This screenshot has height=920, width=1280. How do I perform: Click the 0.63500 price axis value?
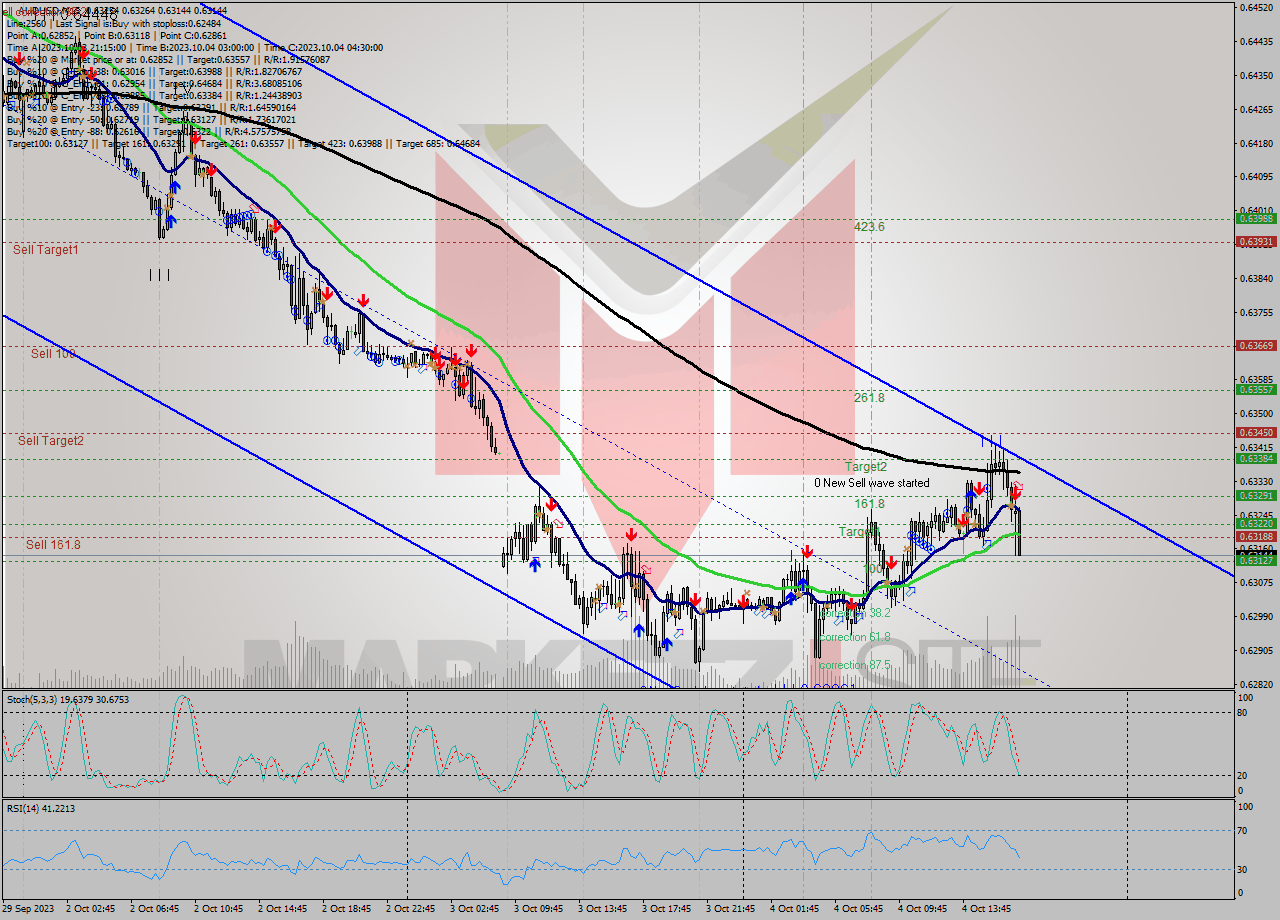[x=1256, y=414]
